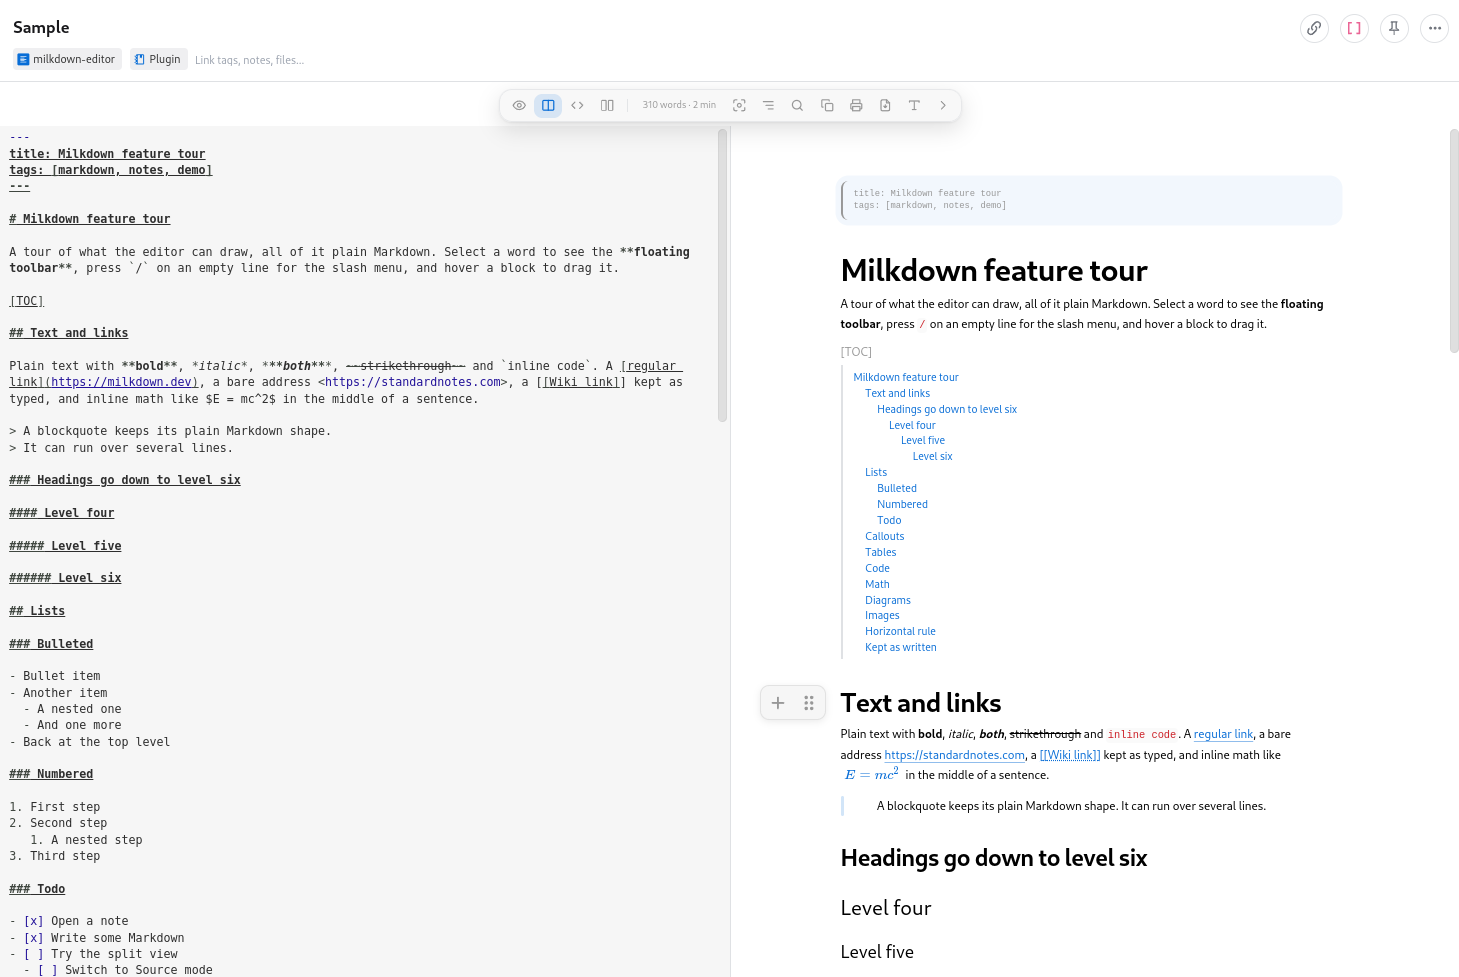Click the link icon at top right
The width and height of the screenshot is (1459, 977).
coord(1315,28)
